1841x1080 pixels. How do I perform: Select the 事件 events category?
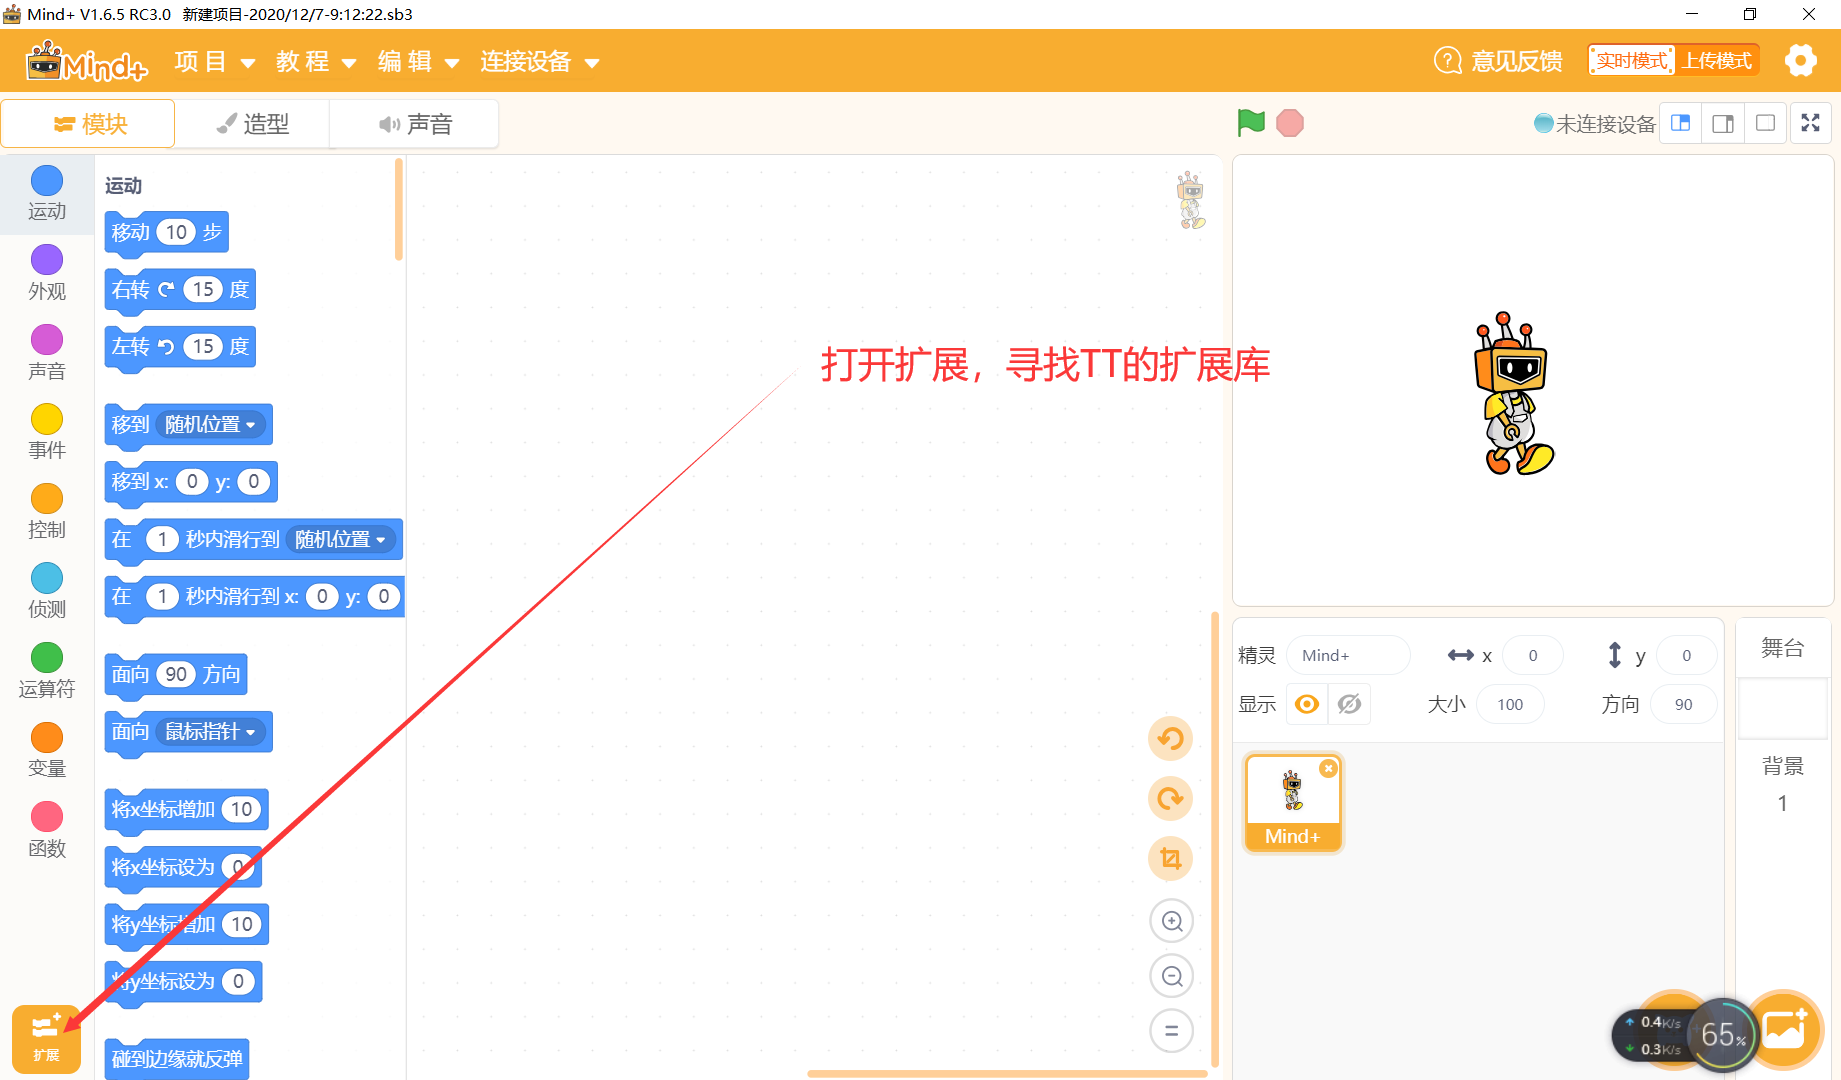47,431
